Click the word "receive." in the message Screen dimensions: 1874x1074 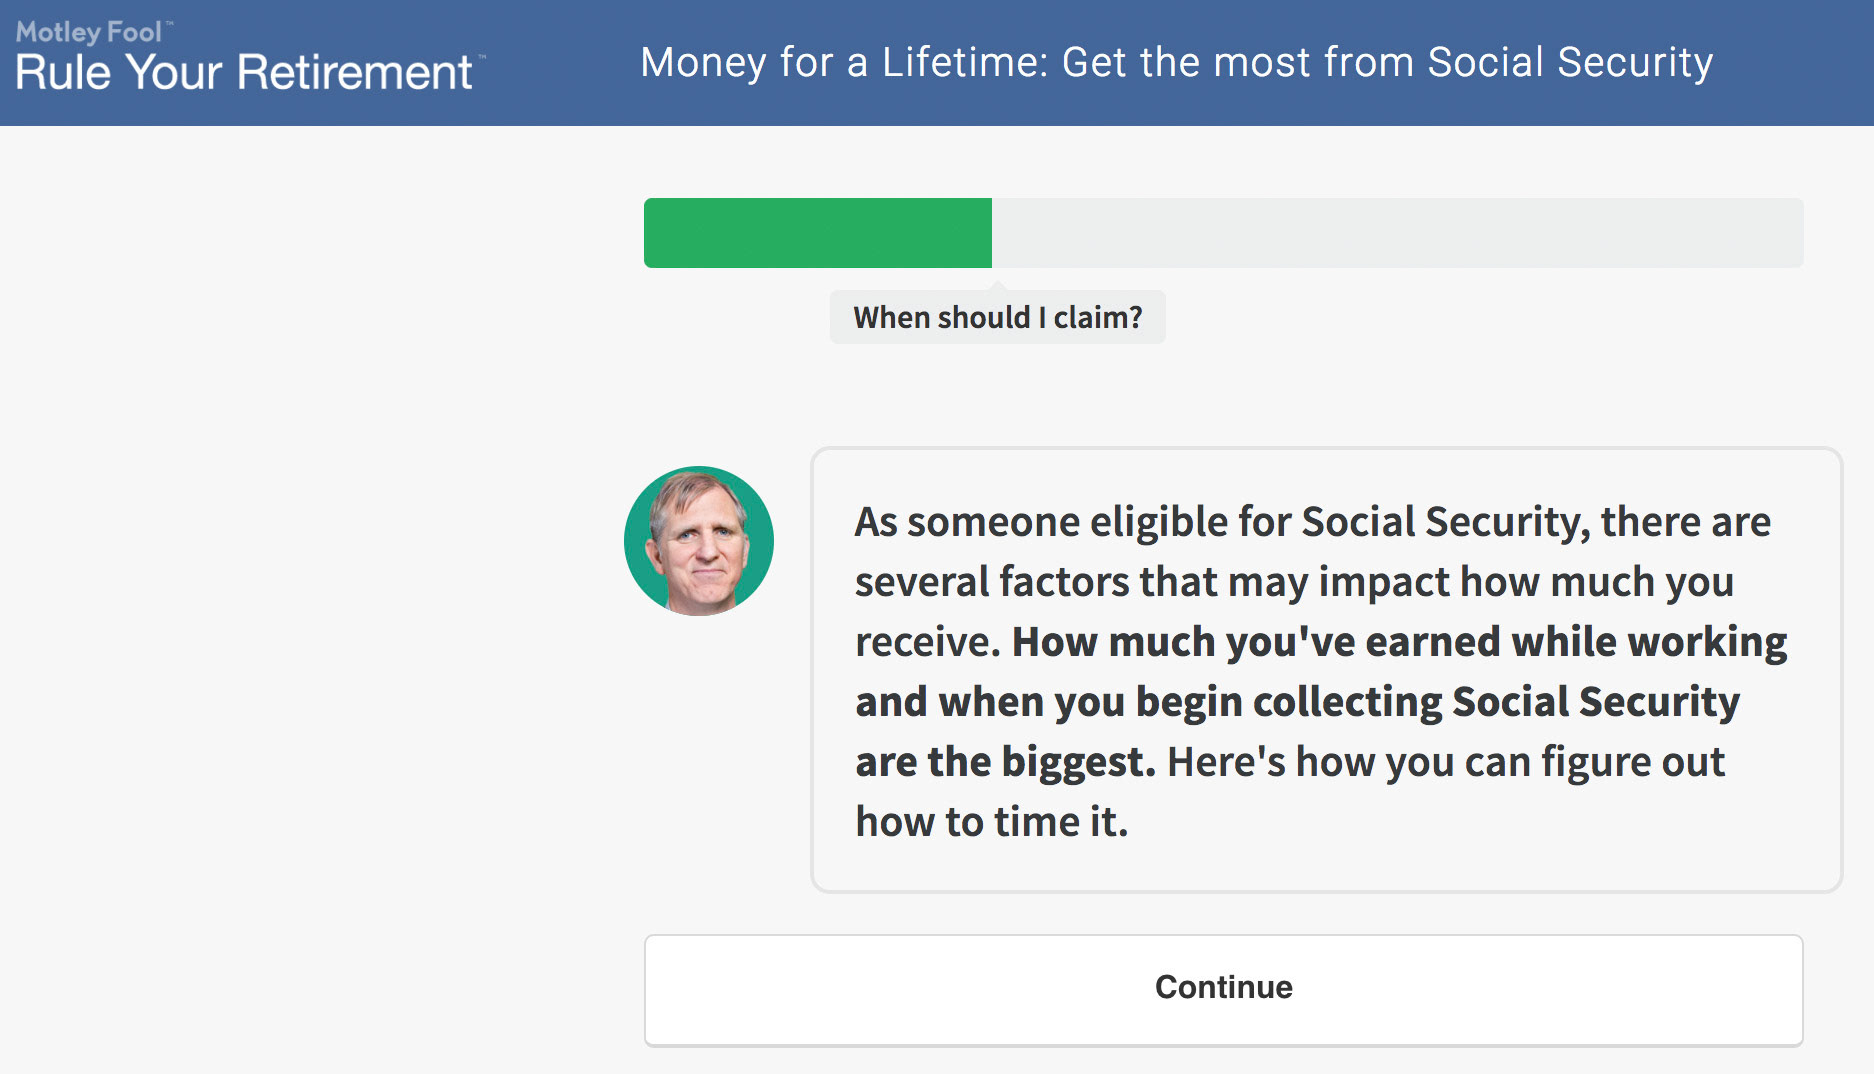click(x=927, y=642)
